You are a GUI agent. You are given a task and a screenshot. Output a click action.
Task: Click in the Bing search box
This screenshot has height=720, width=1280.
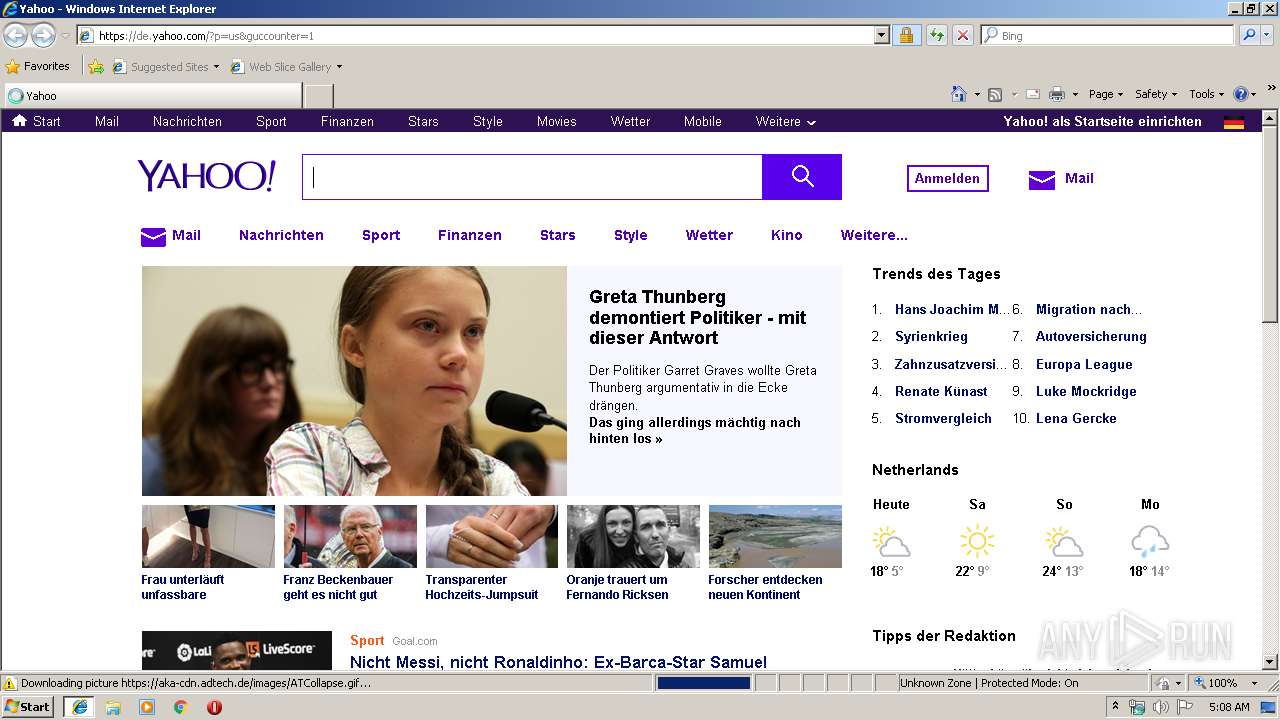pos(1107,36)
